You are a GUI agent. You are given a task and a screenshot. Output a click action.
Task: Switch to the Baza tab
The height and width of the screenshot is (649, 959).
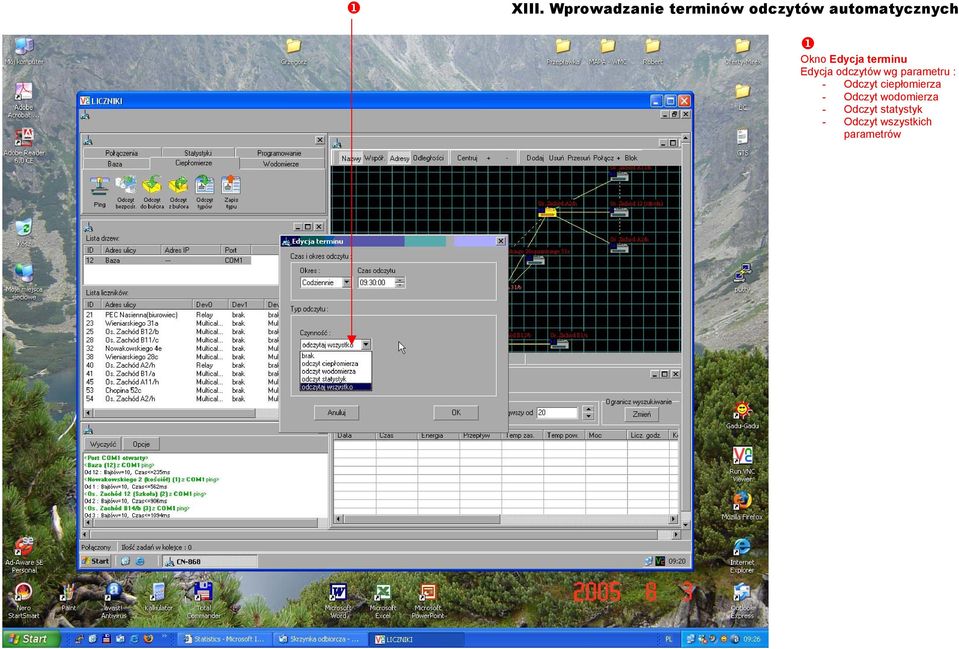[x=115, y=164]
